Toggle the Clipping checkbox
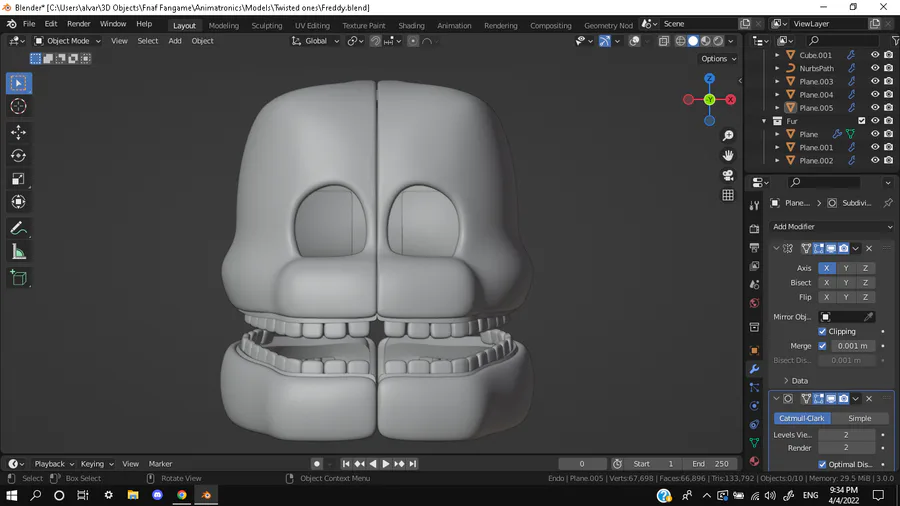 click(822, 331)
